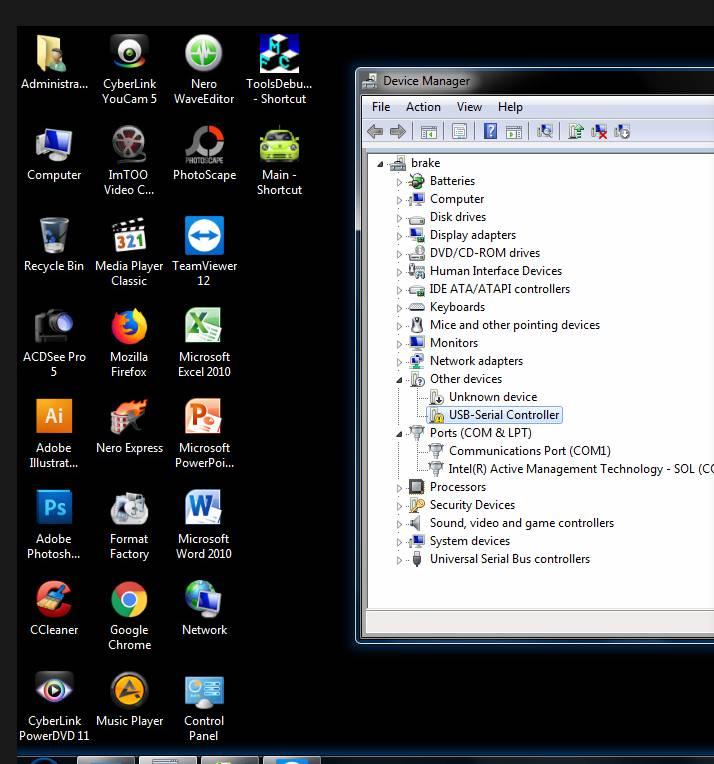Select the Security Devices row
Viewport: 714px width, 764px height.
coord(472,505)
